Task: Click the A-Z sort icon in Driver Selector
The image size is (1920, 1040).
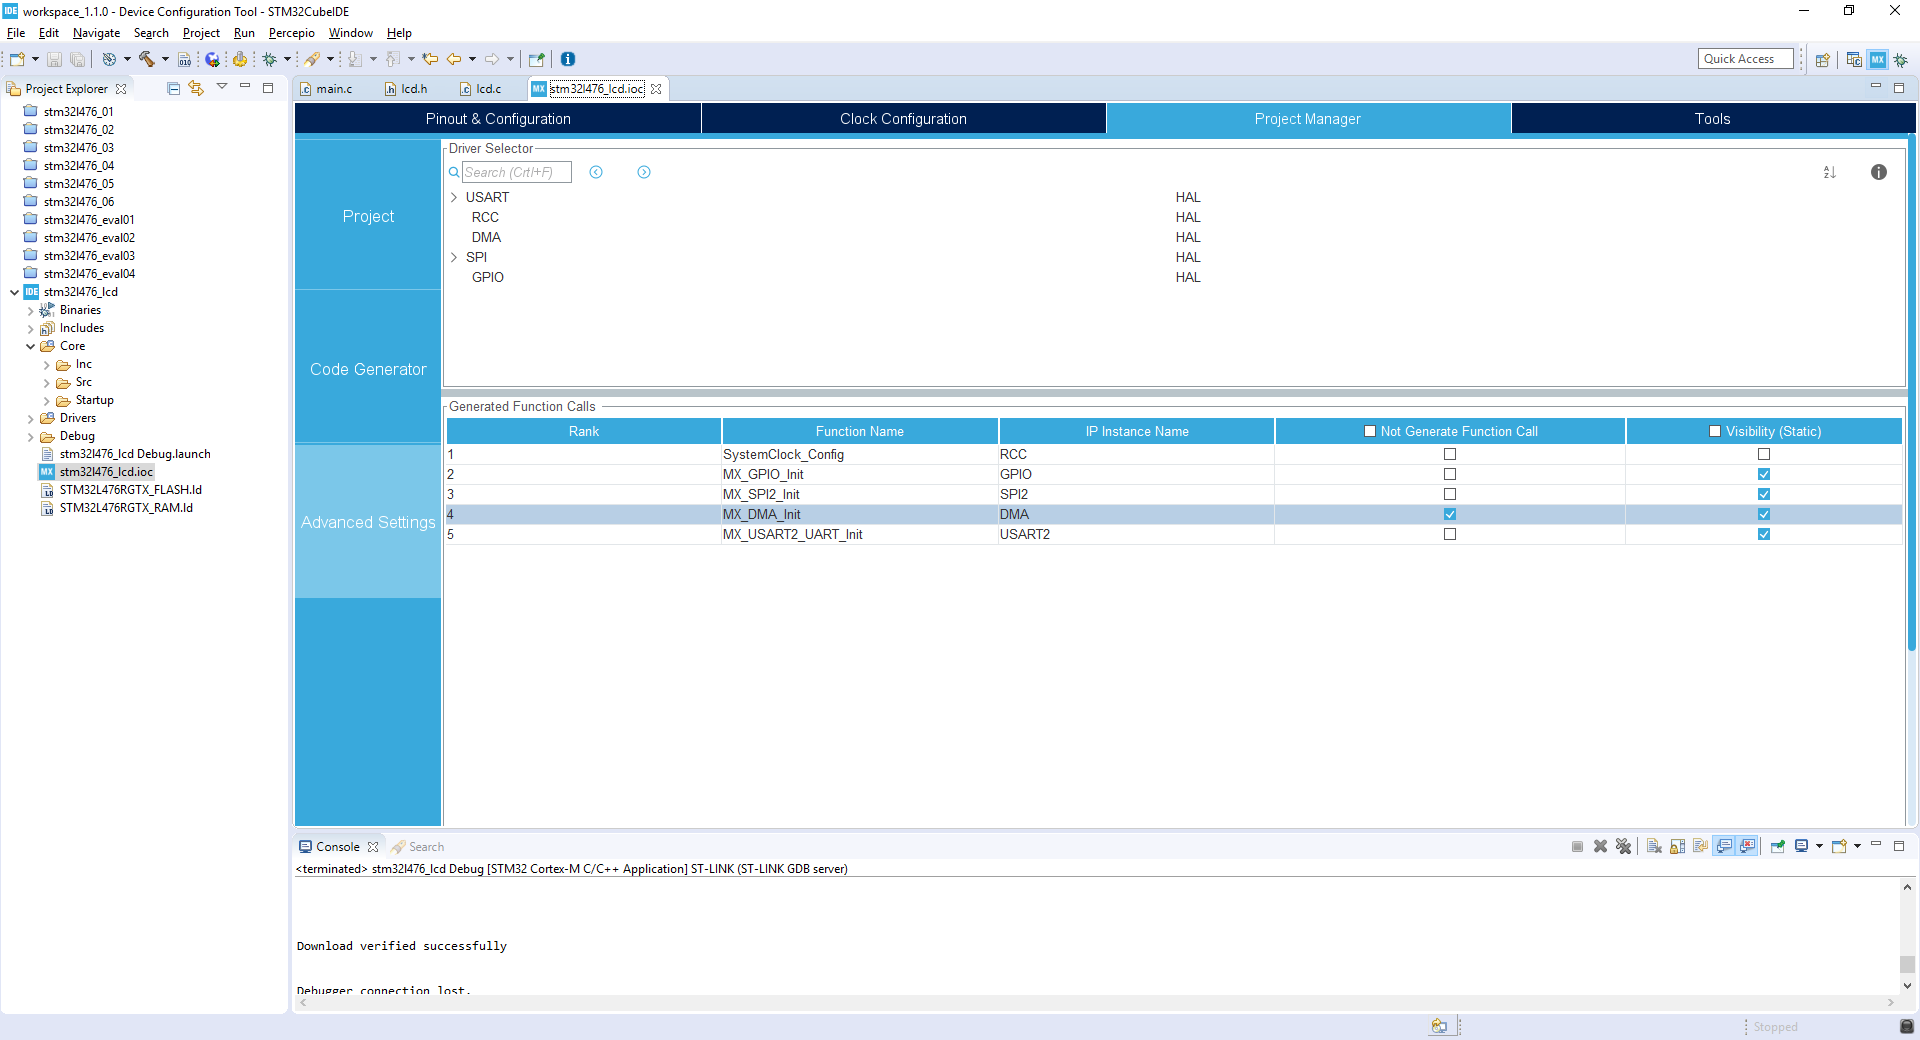Action: (x=1829, y=172)
